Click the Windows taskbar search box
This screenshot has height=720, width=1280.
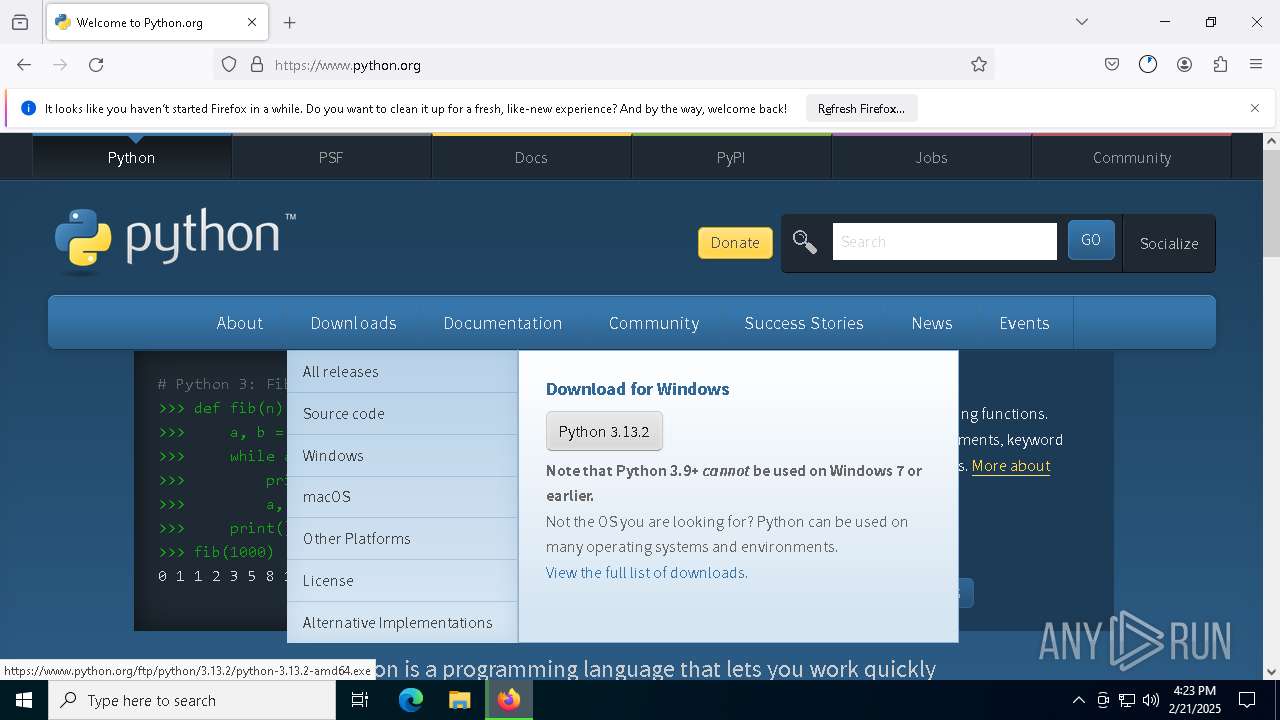192,700
